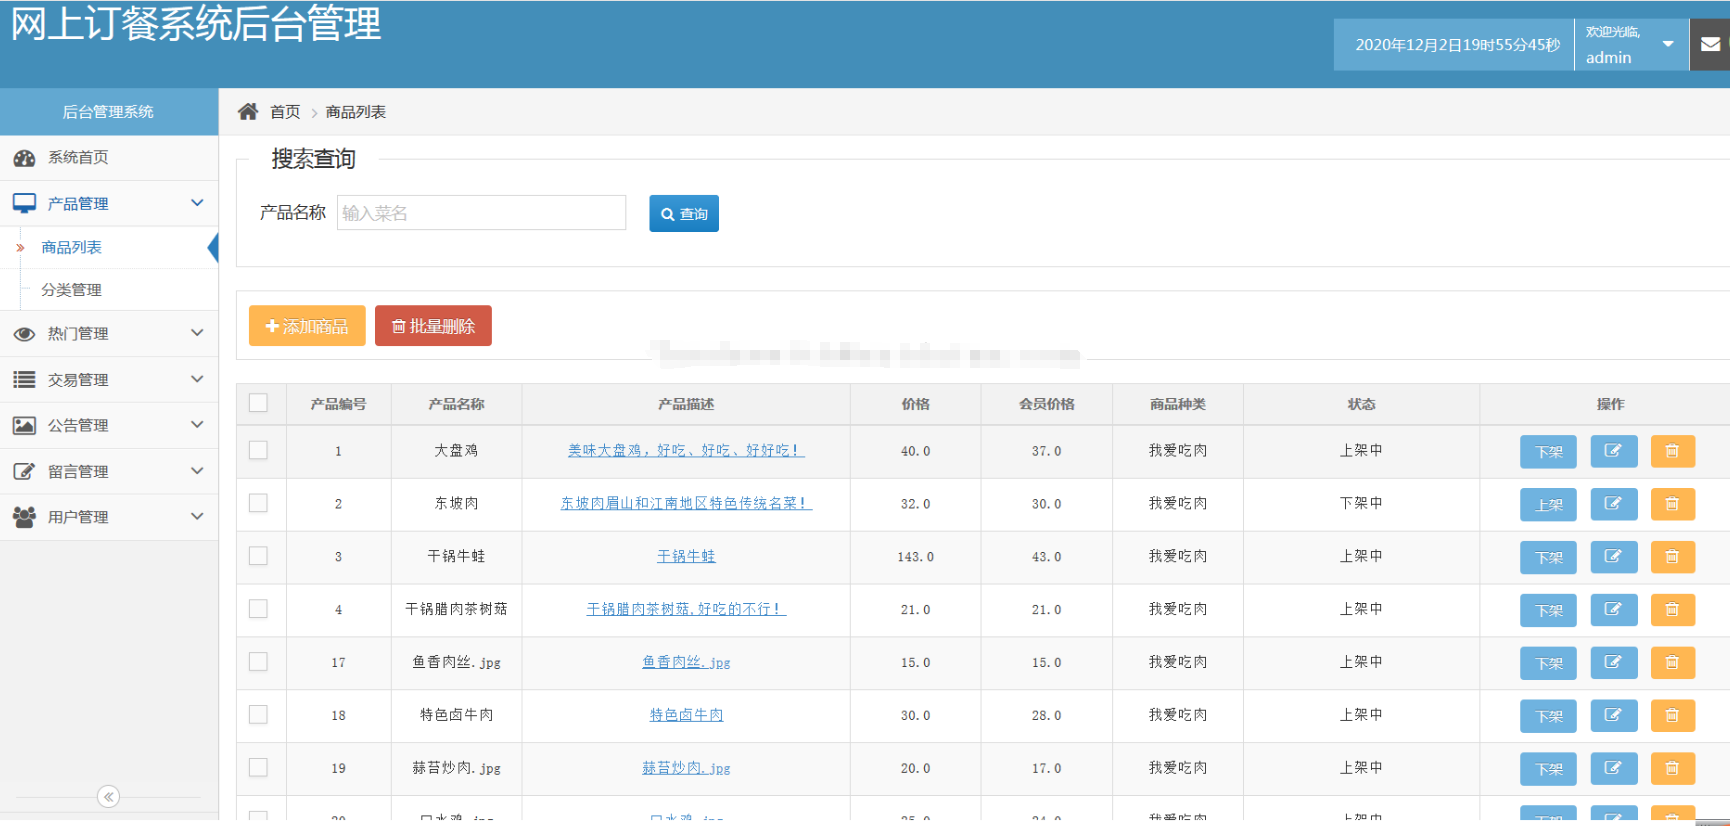Delete the 大盘鸡 product row
Viewport: 1730px width, 826px height.
pos(1672,451)
